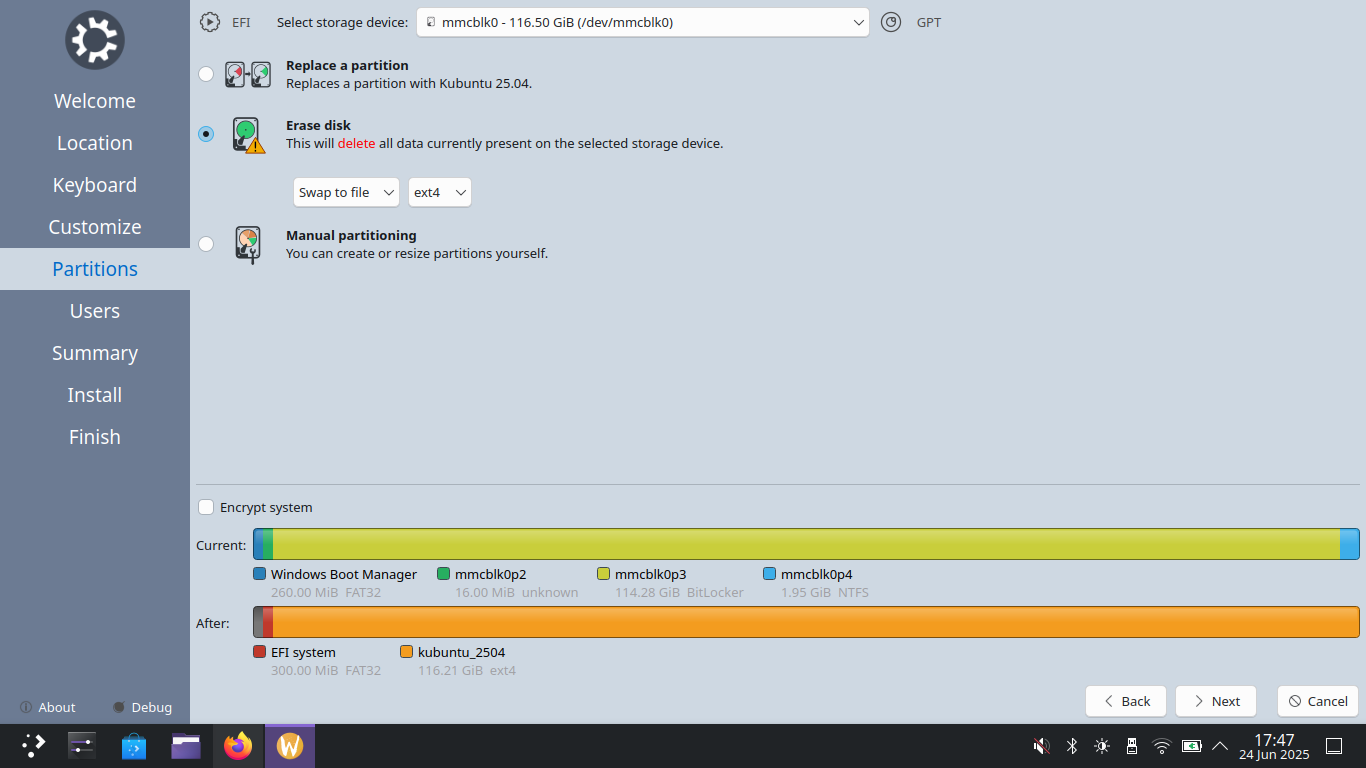1366x768 pixels.
Task: Go to the Keyboard step
Action: pos(95,185)
